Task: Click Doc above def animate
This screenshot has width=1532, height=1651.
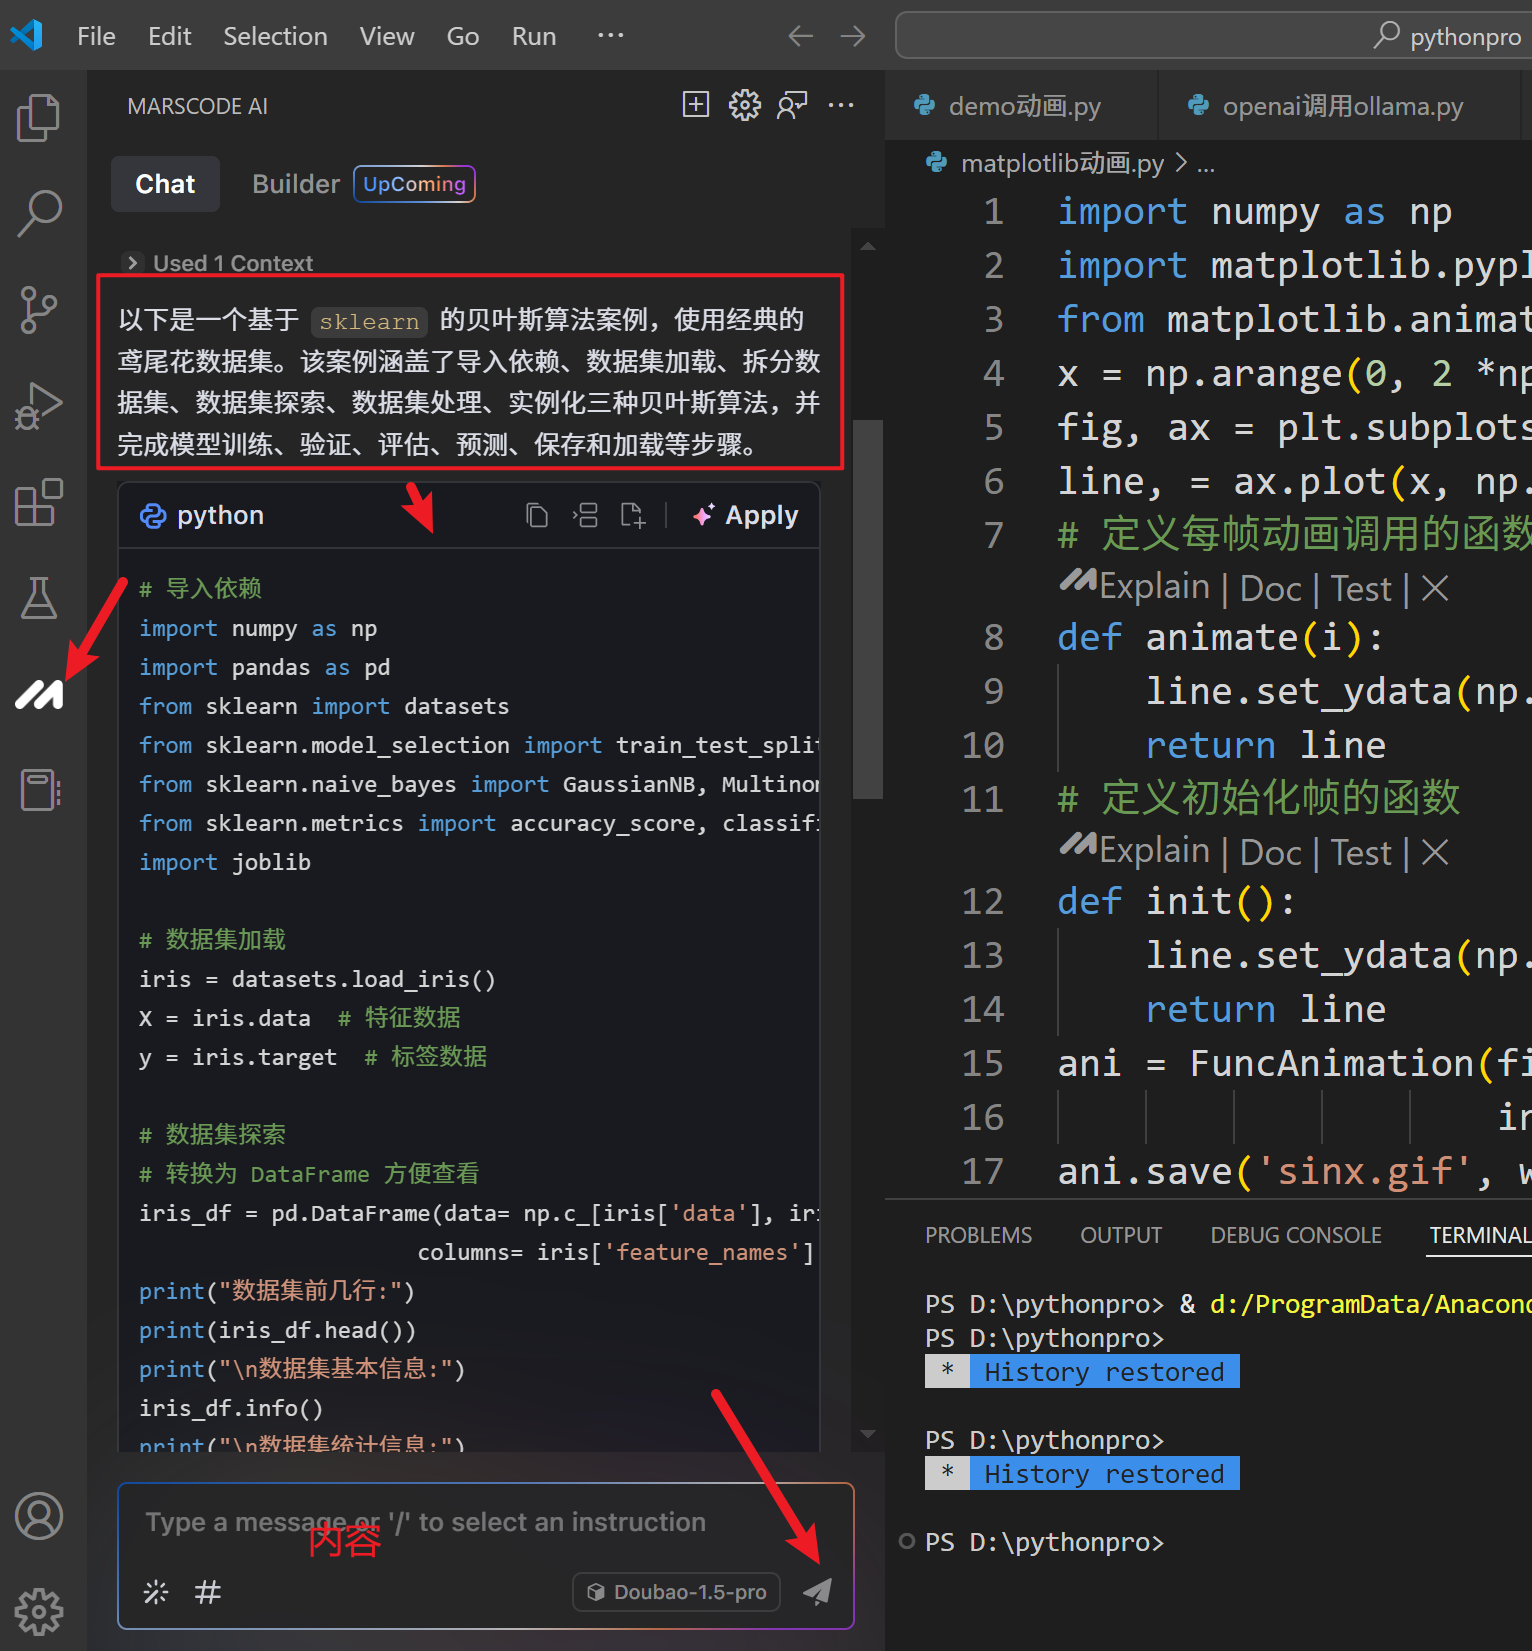Action: tap(1271, 588)
